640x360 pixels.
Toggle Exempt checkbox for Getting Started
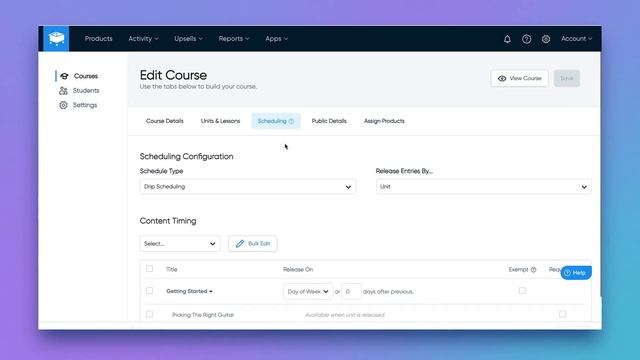[x=522, y=291]
